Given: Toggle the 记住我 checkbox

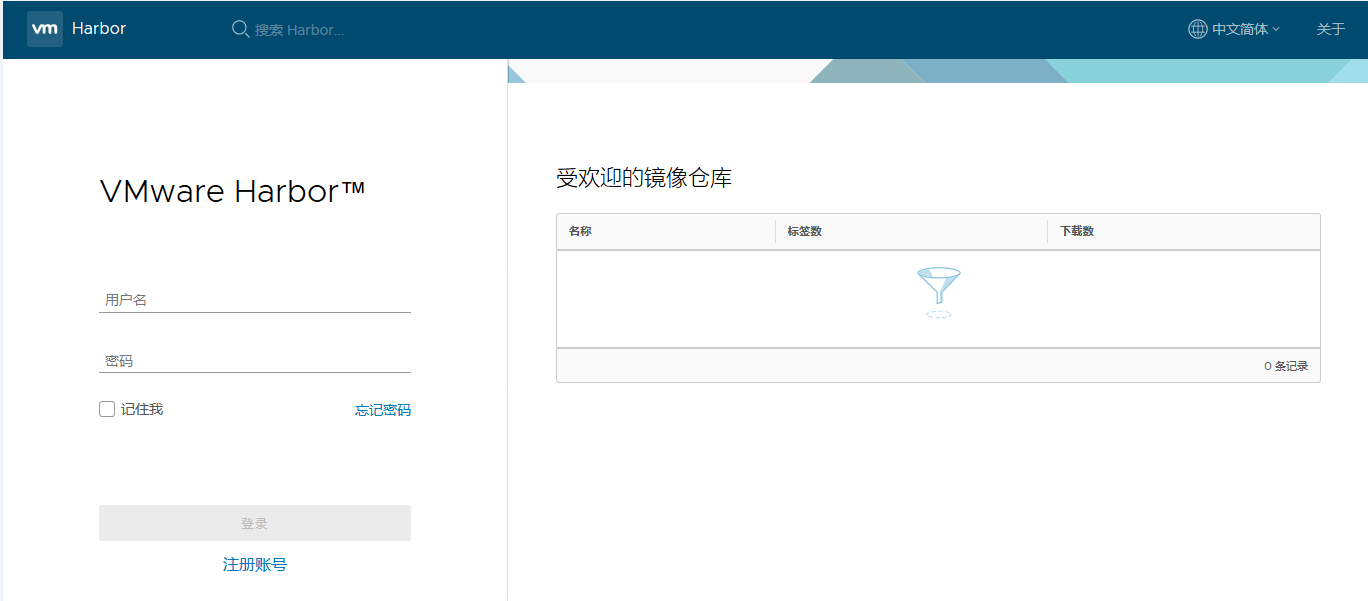Looking at the screenshot, I should [107, 409].
